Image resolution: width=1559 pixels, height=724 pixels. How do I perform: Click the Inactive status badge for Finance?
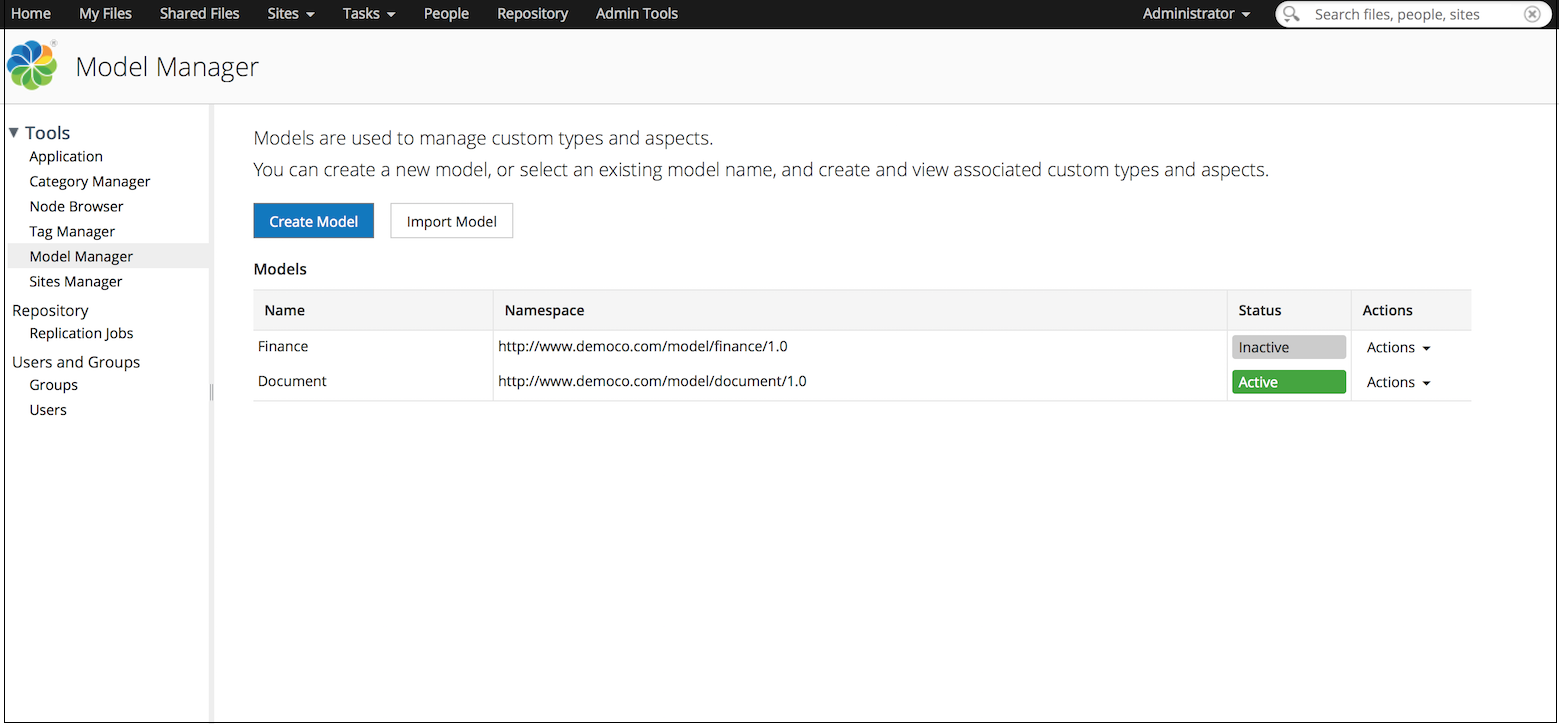[1289, 348]
